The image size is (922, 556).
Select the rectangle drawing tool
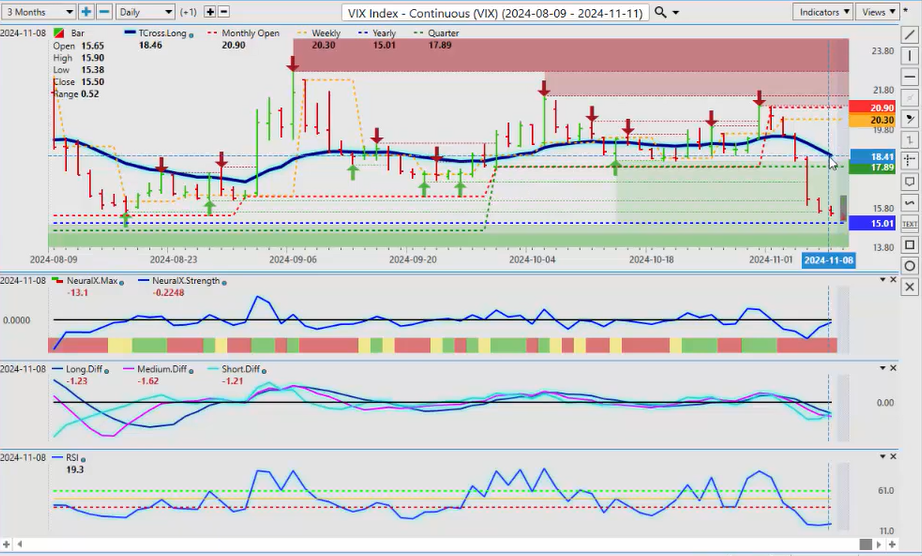click(909, 245)
